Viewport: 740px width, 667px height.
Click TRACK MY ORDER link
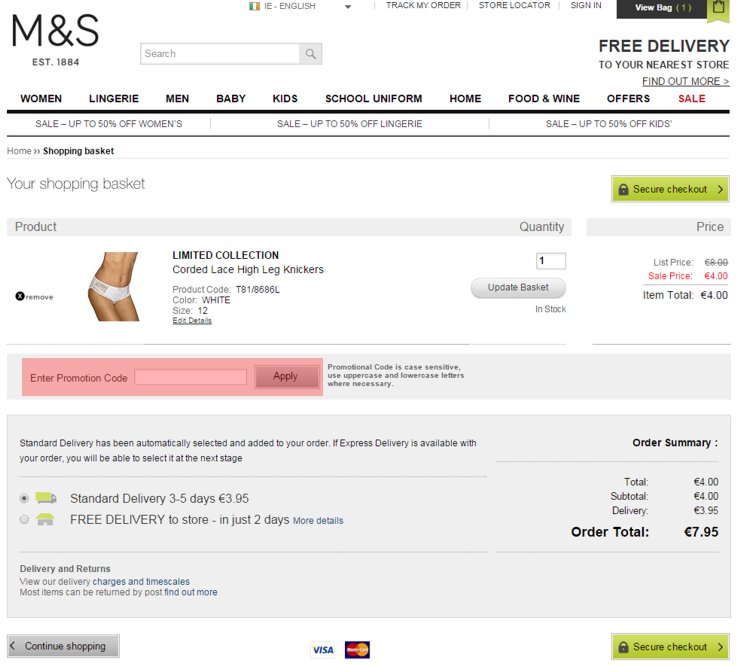tap(423, 6)
